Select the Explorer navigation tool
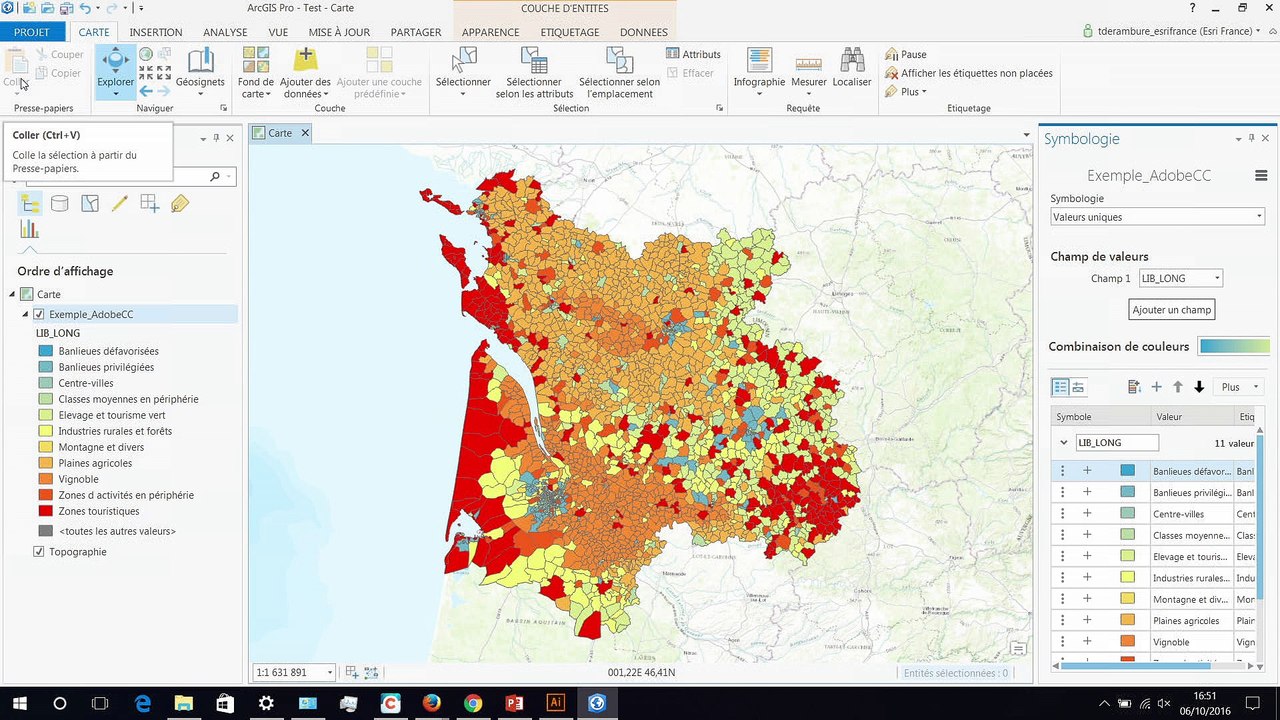 pos(115,70)
